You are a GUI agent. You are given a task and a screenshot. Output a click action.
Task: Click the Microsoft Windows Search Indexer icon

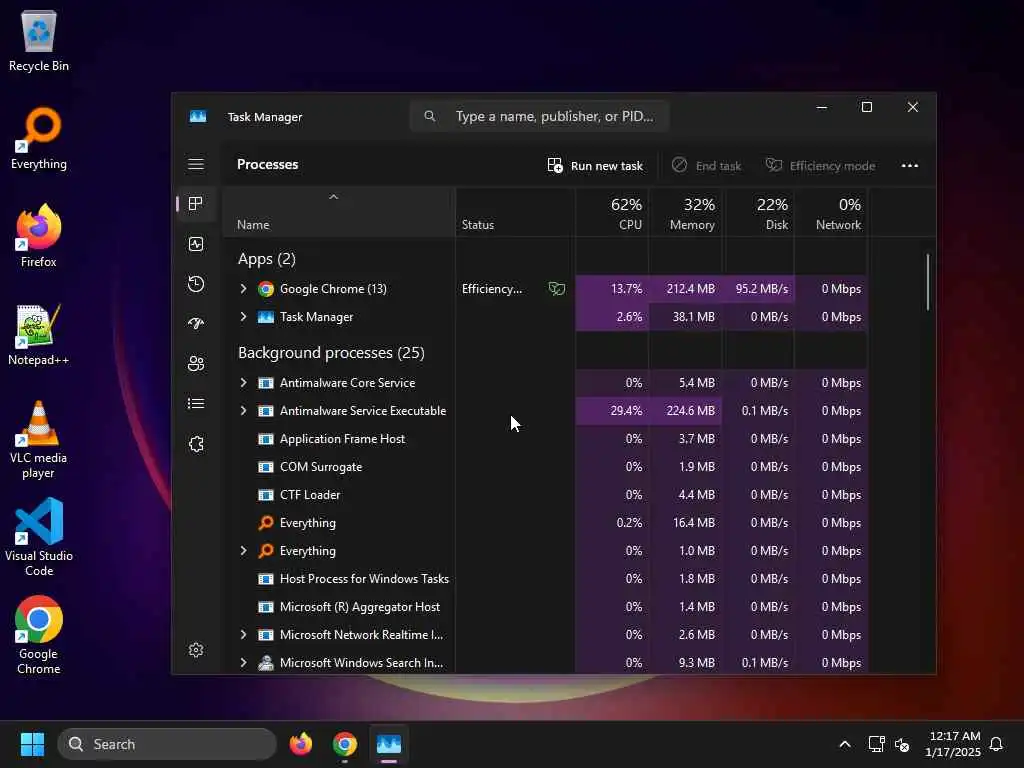click(x=266, y=662)
